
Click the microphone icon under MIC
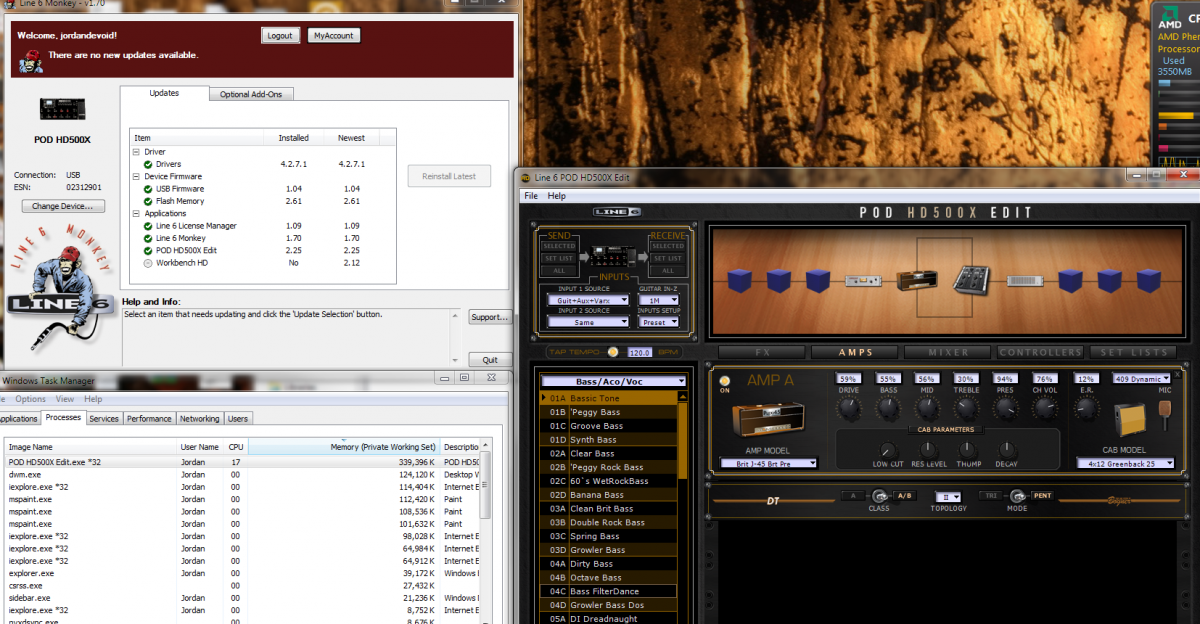point(1165,413)
